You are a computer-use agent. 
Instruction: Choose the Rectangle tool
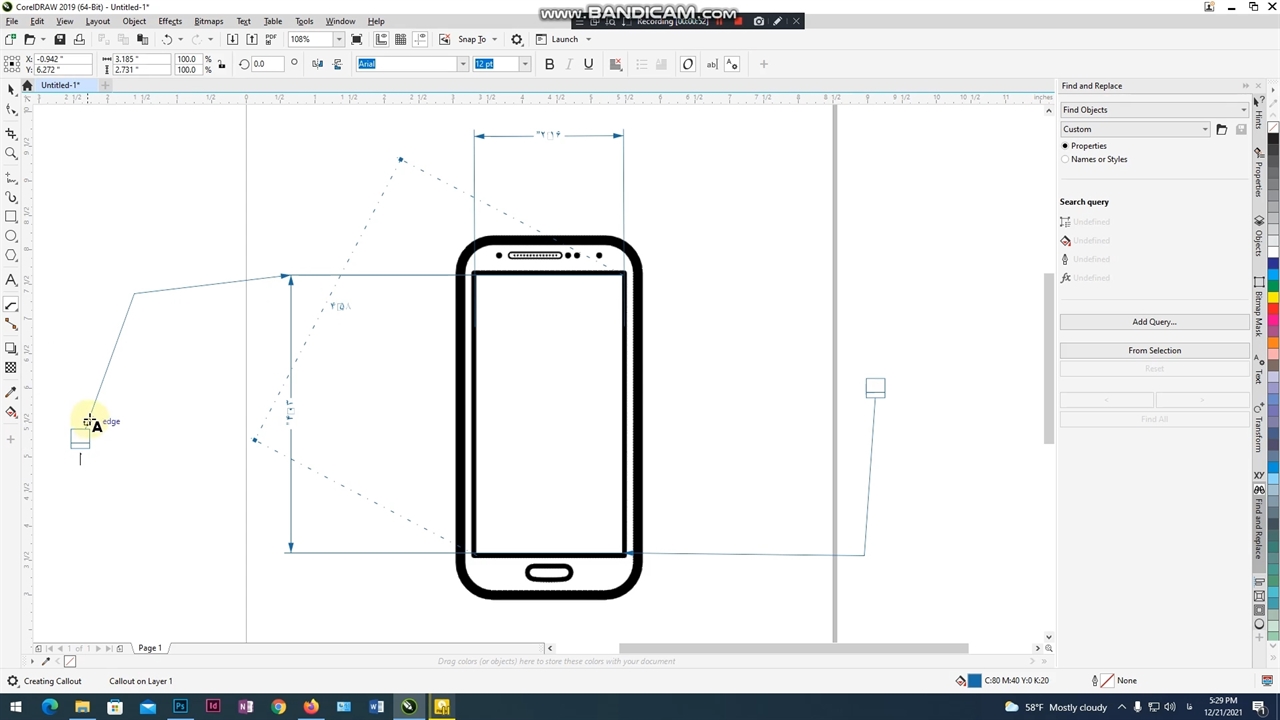tap(11, 217)
